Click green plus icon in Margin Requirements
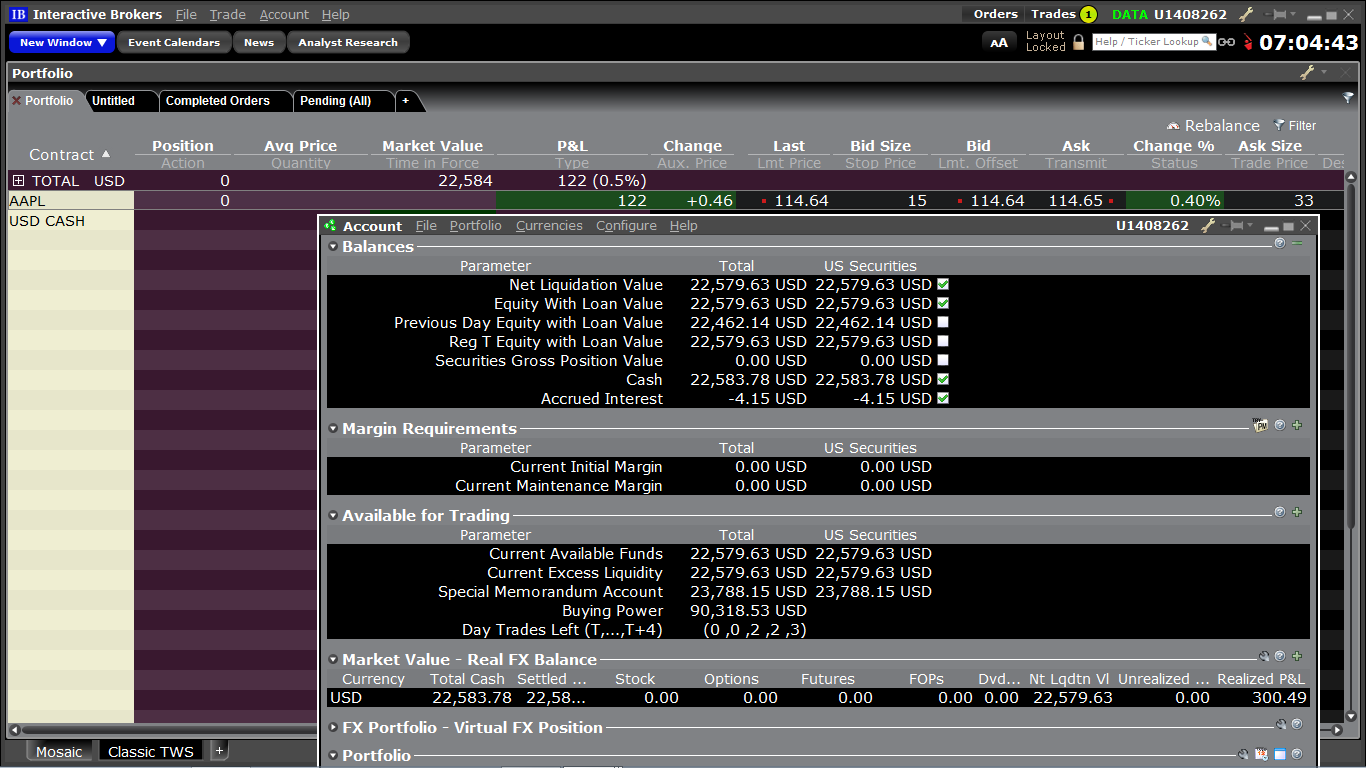Image resolution: width=1366 pixels, height=768 pixels. pos(1297,425)
